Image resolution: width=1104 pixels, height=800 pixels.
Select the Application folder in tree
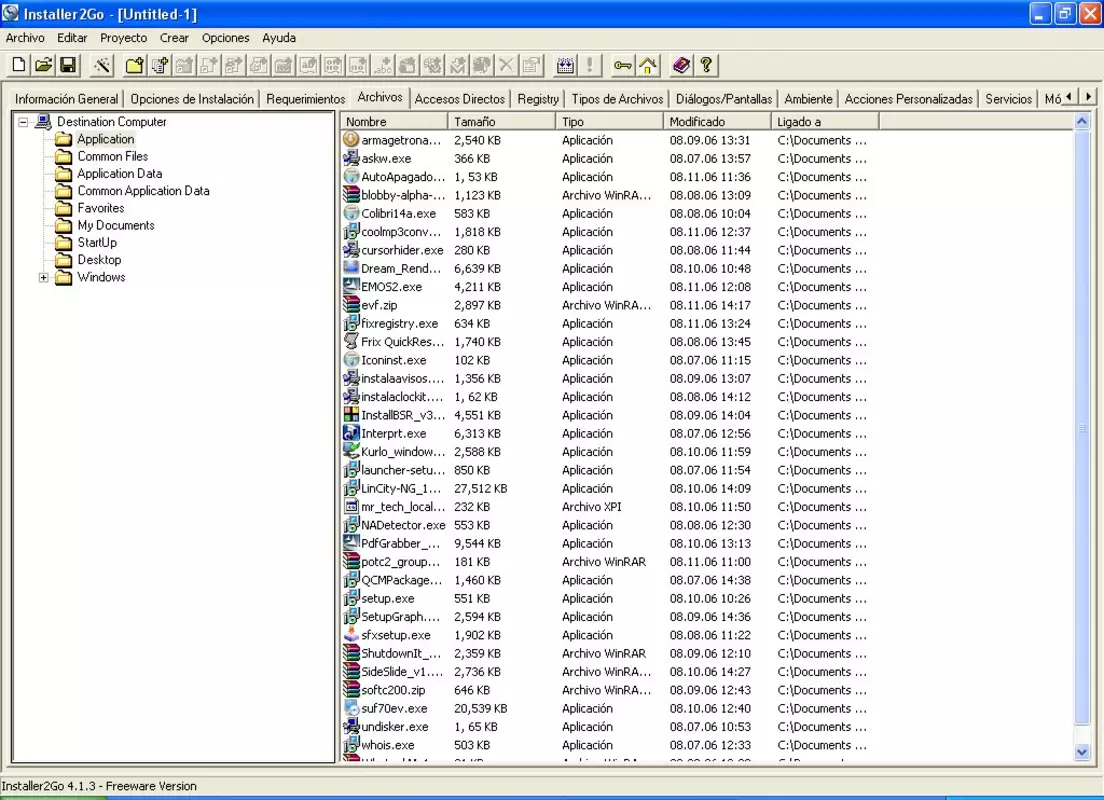click(x=106, y=139)
